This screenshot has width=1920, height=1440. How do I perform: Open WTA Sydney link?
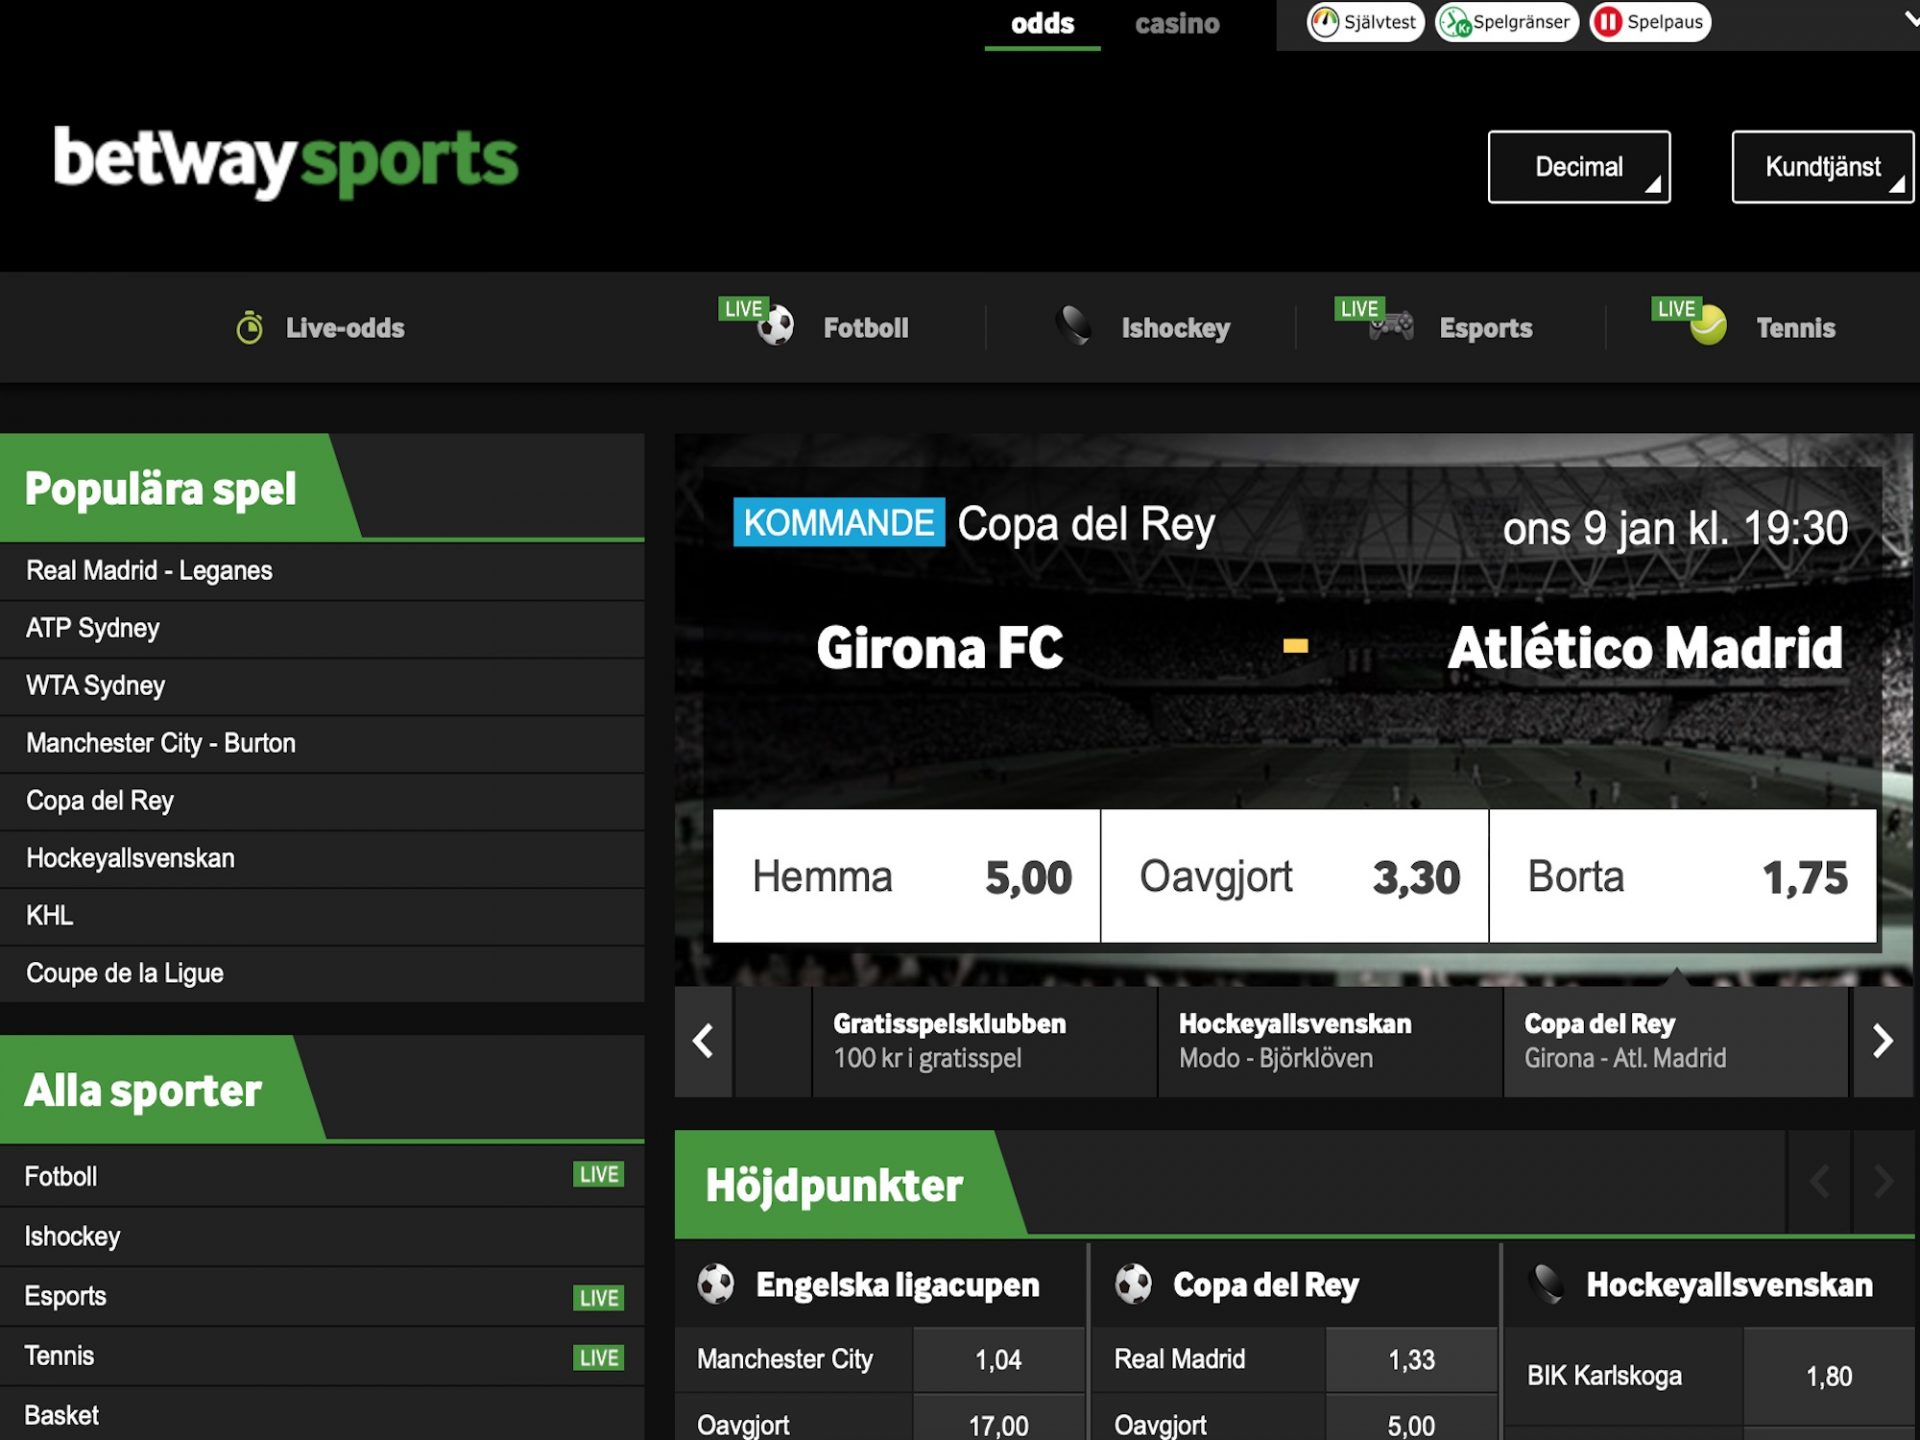[x=322, y=686]
